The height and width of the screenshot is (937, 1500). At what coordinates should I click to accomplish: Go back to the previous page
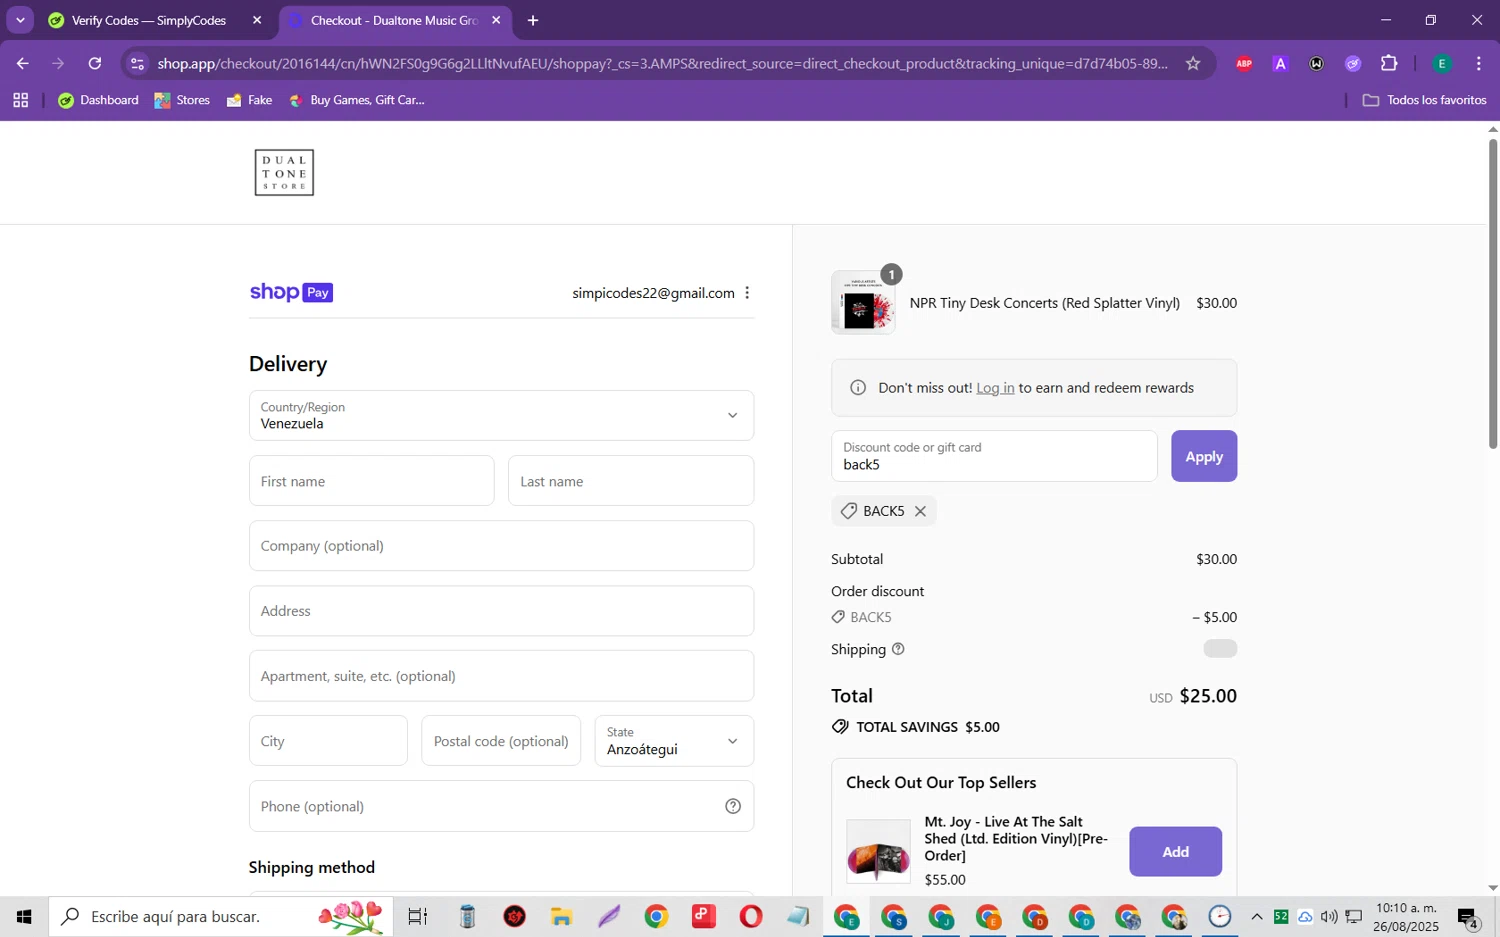pyautogui.click(x=22, y=63)
